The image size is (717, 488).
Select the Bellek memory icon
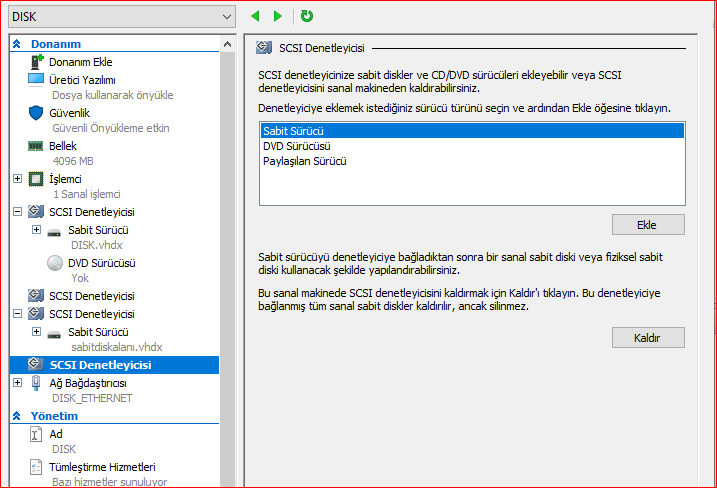click(x=36, y=146)
